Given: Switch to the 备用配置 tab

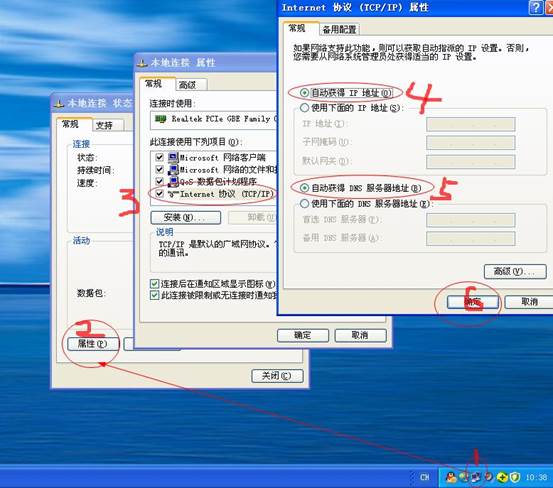Looking at the screenshot, I should tap(339, 29).
